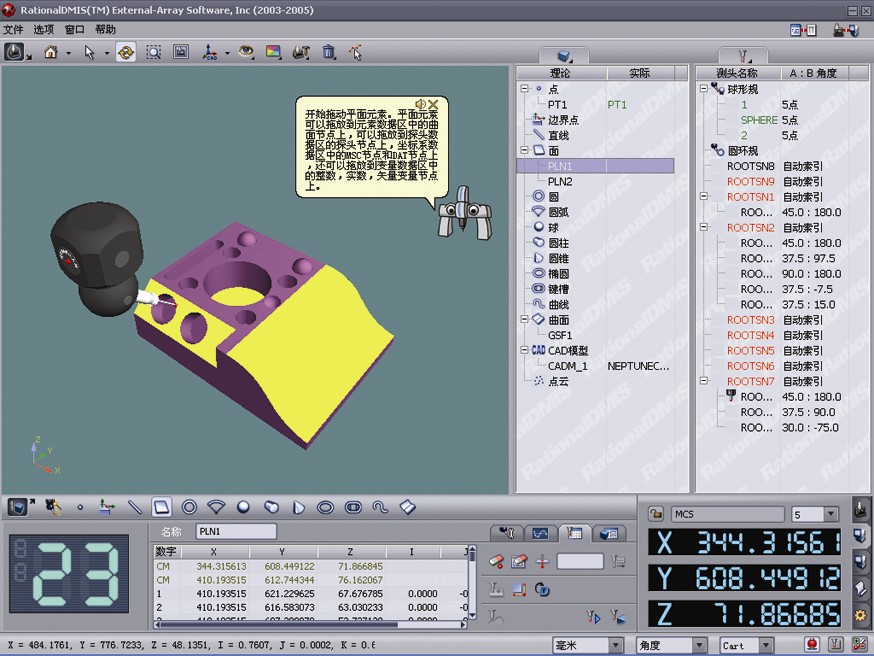Image resolution: width=874 pixels, height=656 pixels.
Task: Mute the speaker icon in help bubble
Action: point(422,105)
